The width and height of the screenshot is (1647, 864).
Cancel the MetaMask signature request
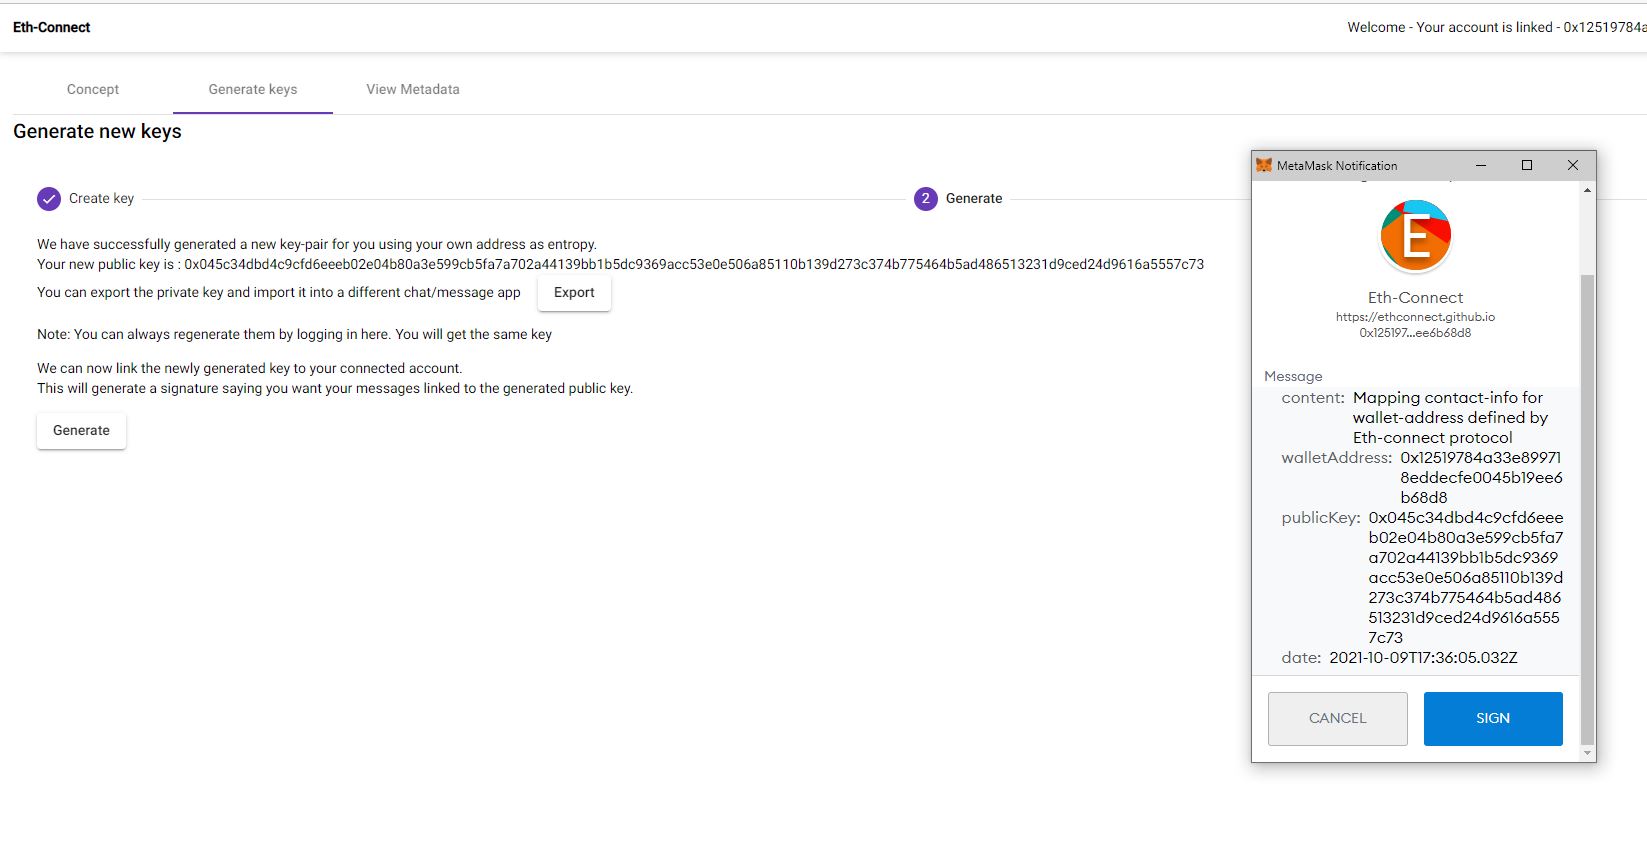pos(1337,719)
